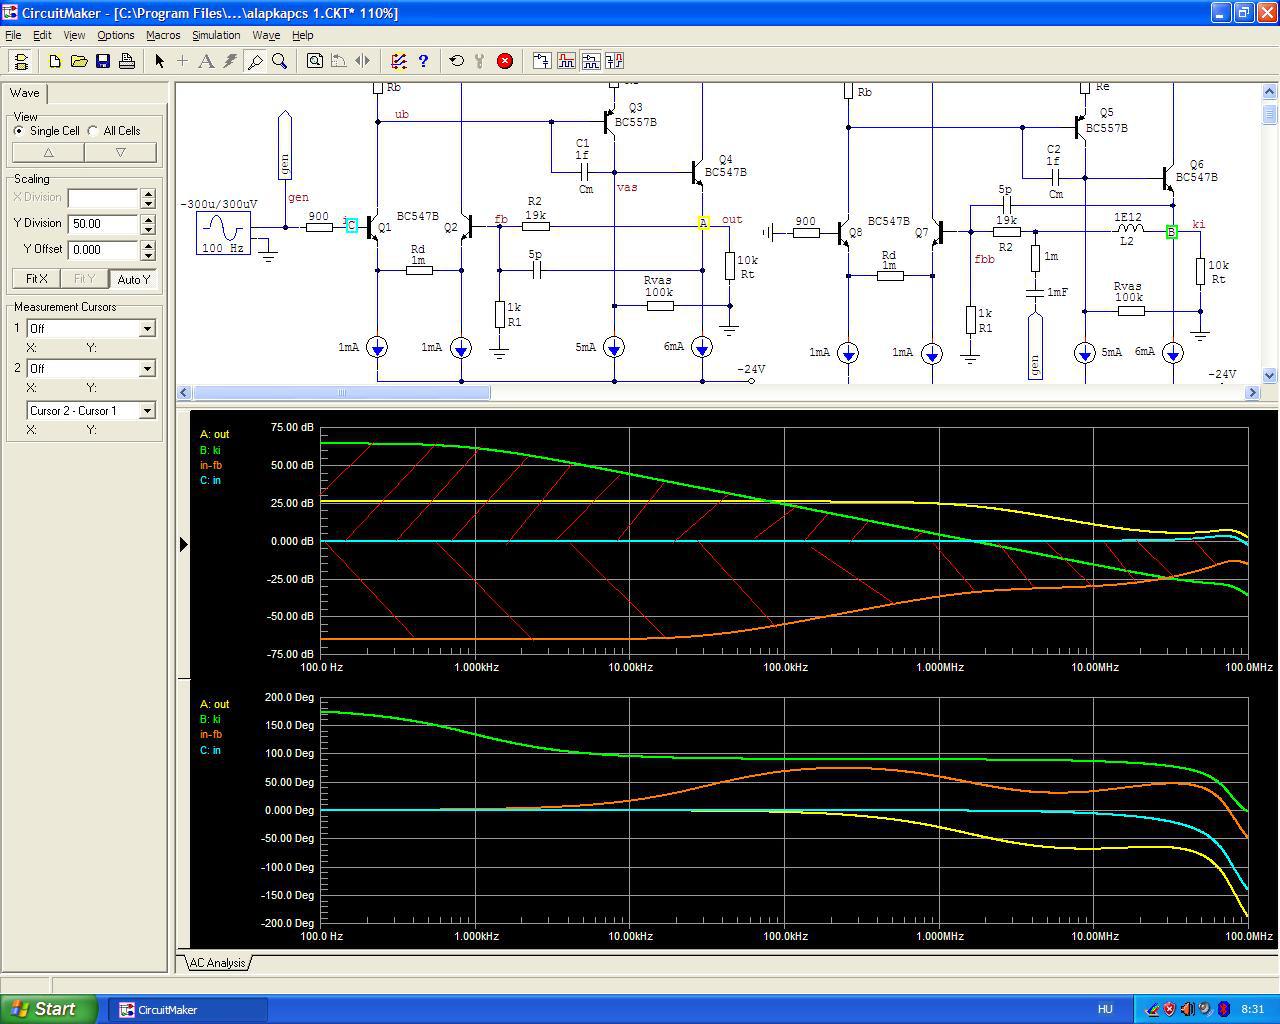Viewport: 1280px width, 1024px height.
Task: Select the Text (A) tool
Action: click(x=206, y=61)
